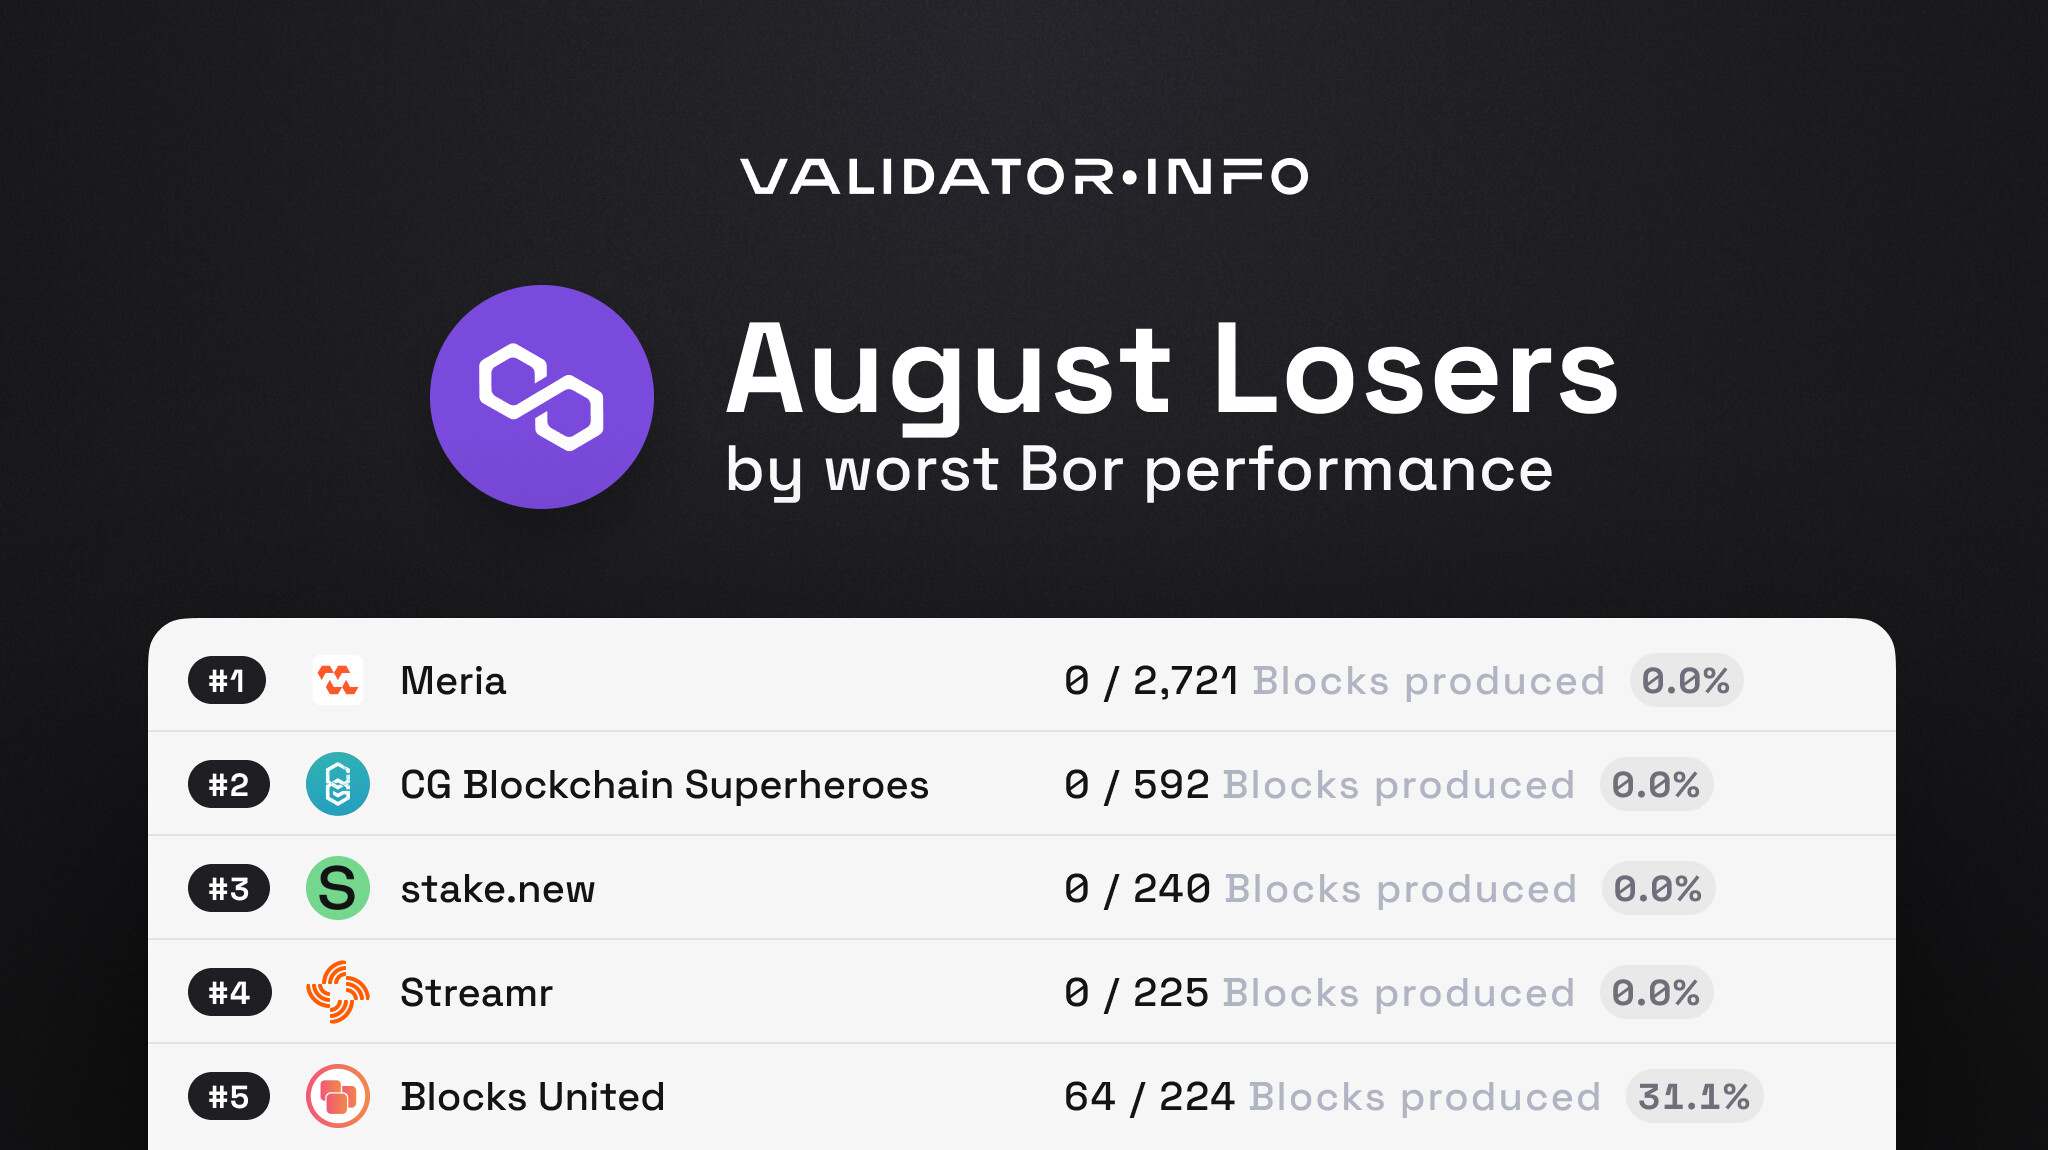Click the Meria validator logo

(x=337, y=681)
